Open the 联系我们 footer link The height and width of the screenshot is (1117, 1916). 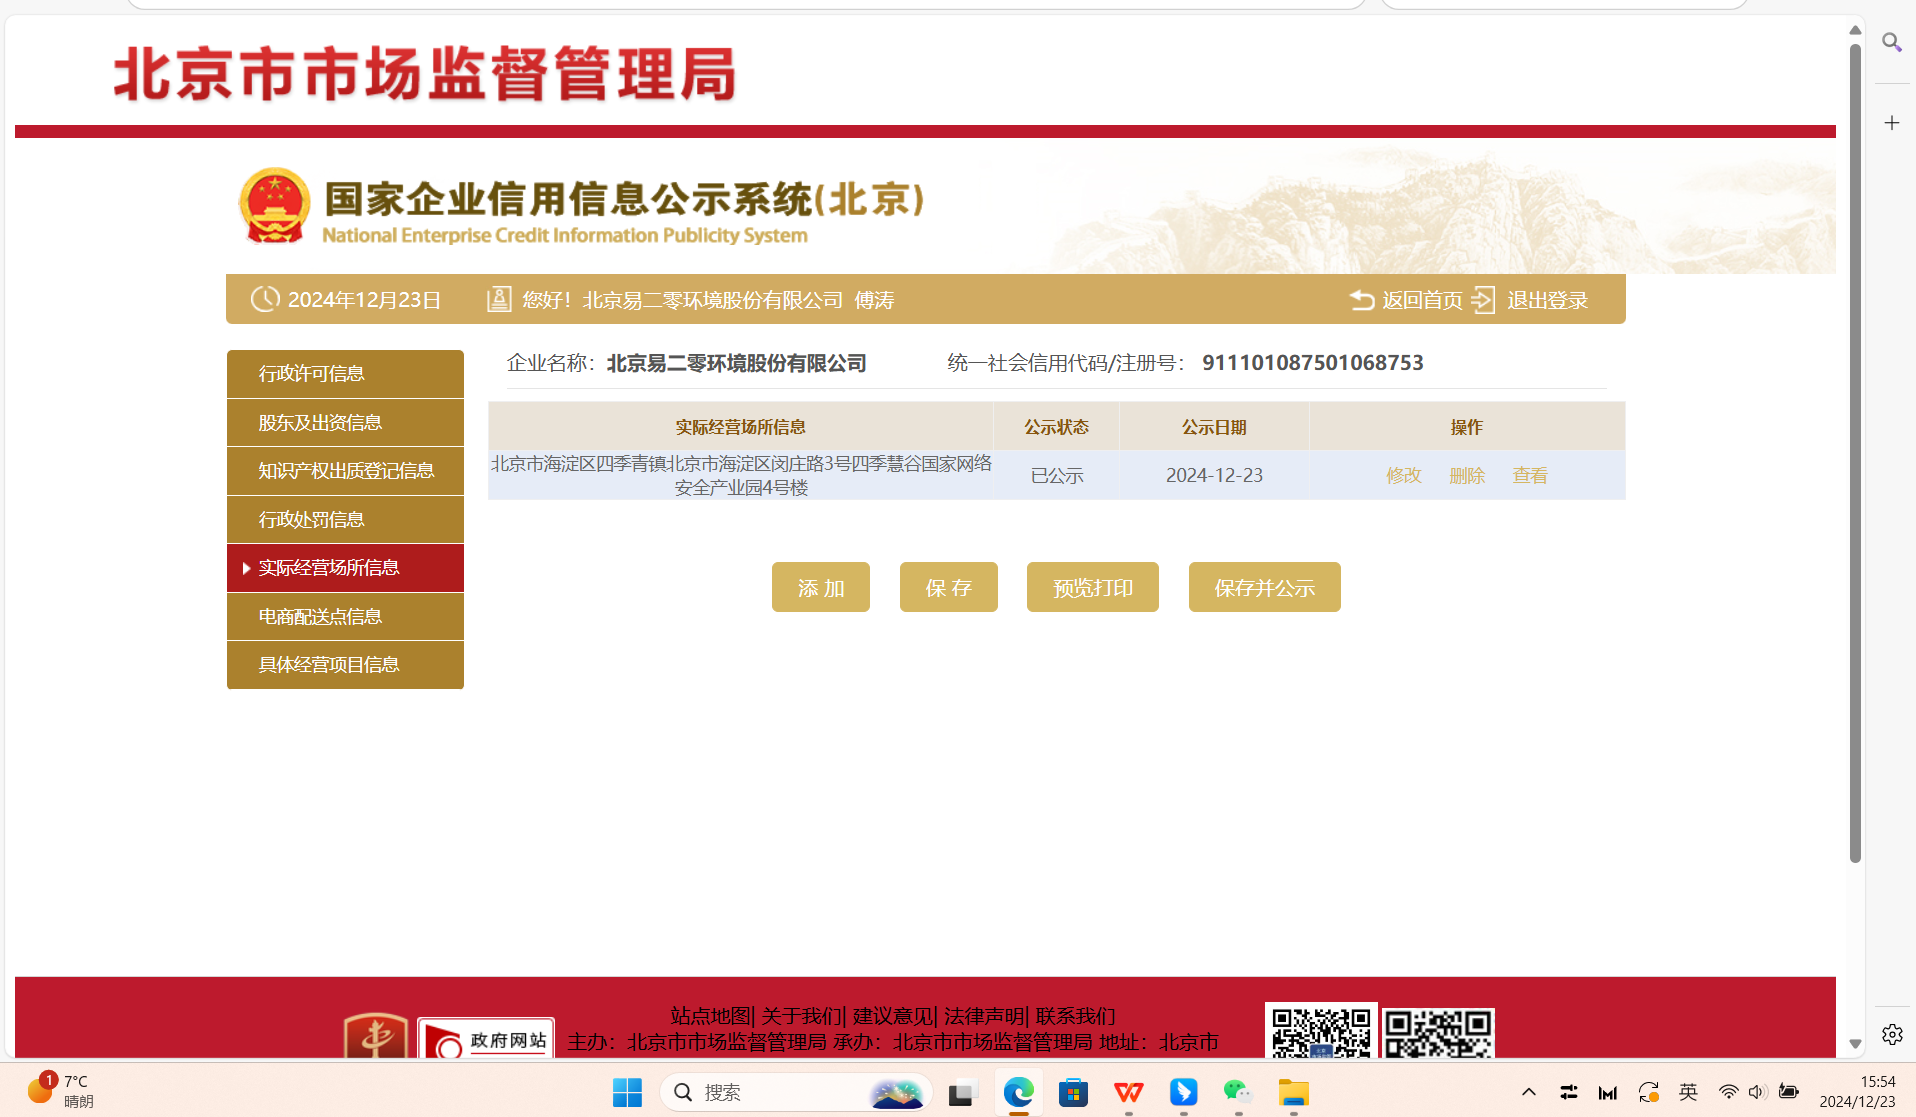(x=1075, y=1016)
